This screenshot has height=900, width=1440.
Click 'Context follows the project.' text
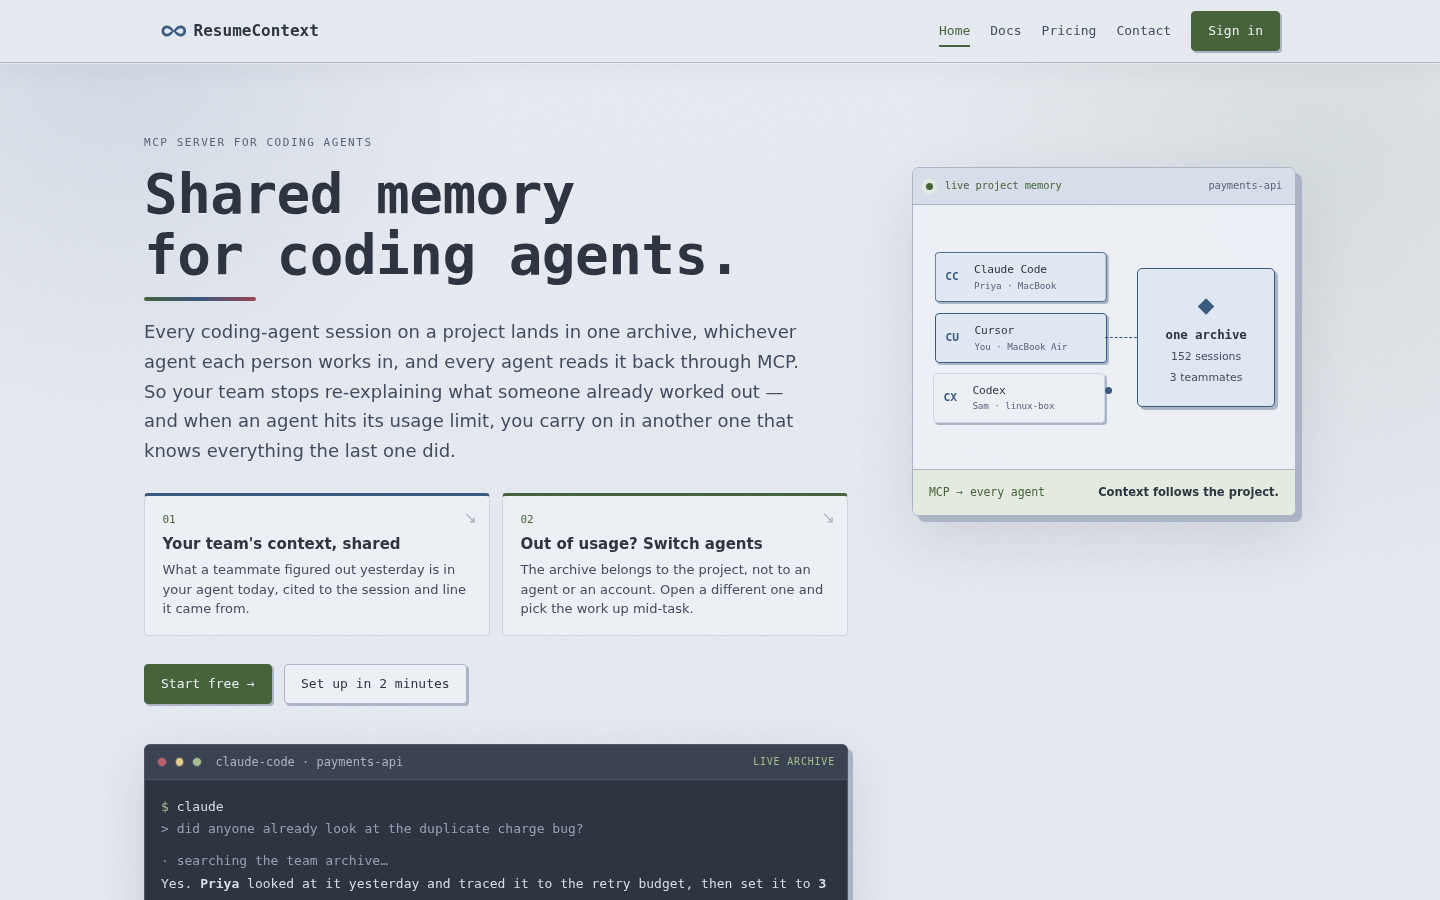[1188, 492]
